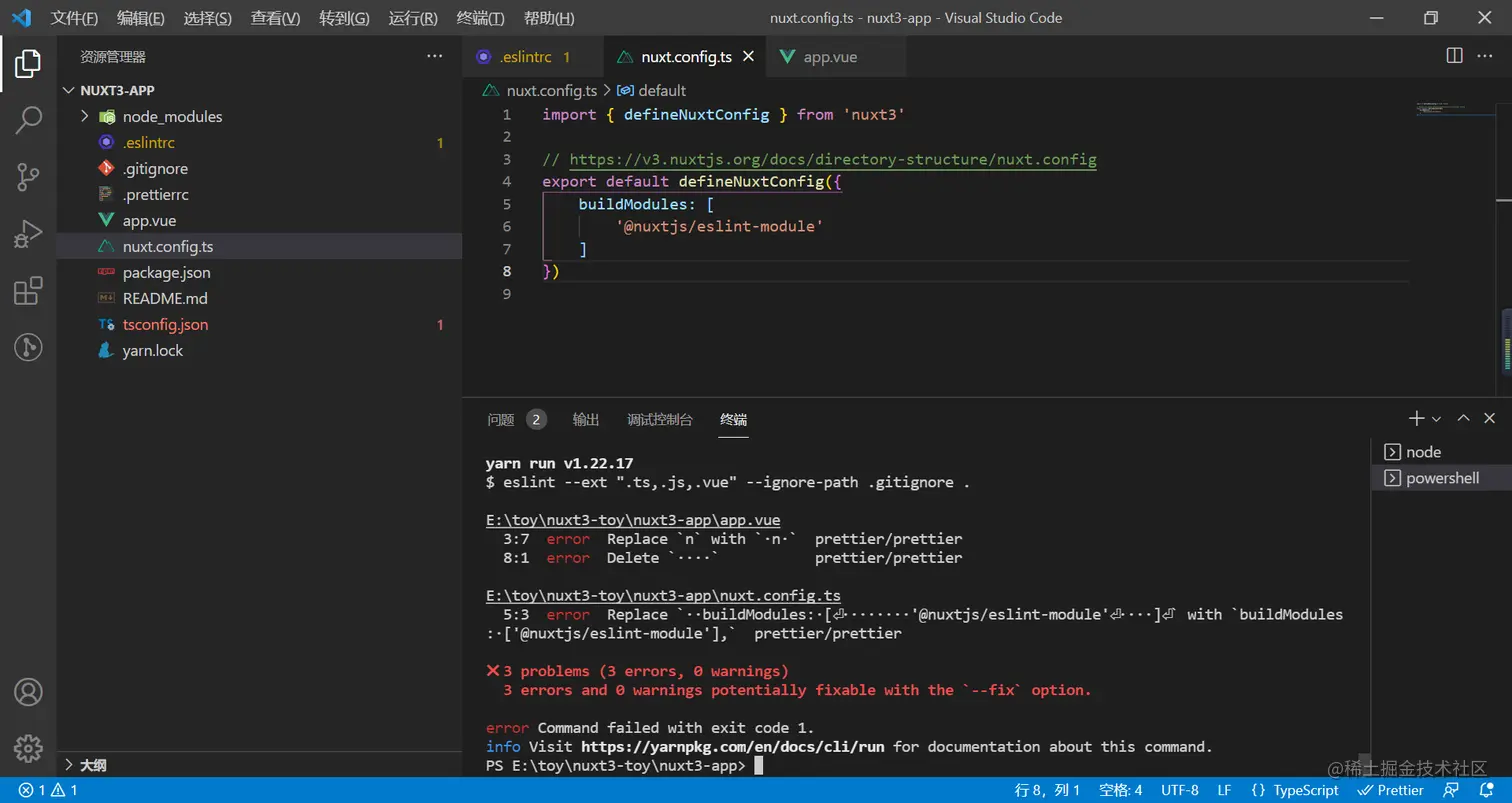
Task: Open Run and Debug view icon
Action: (x=28, y=234)
